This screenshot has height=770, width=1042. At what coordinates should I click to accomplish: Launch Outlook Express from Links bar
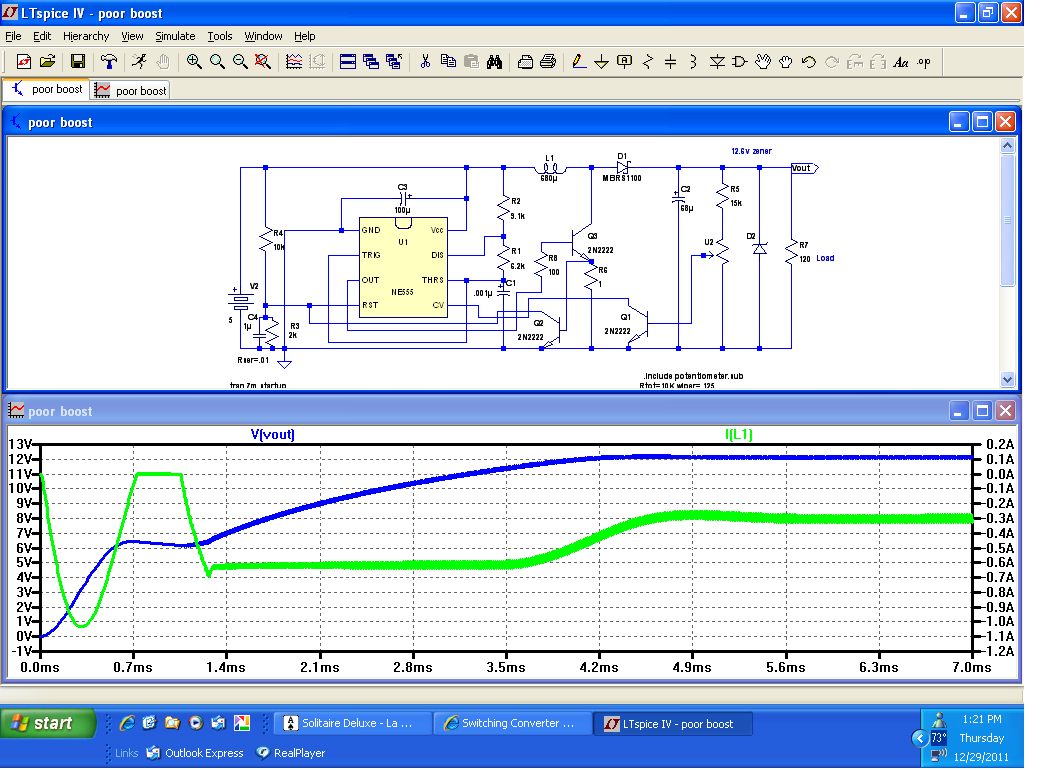(195, 753)
